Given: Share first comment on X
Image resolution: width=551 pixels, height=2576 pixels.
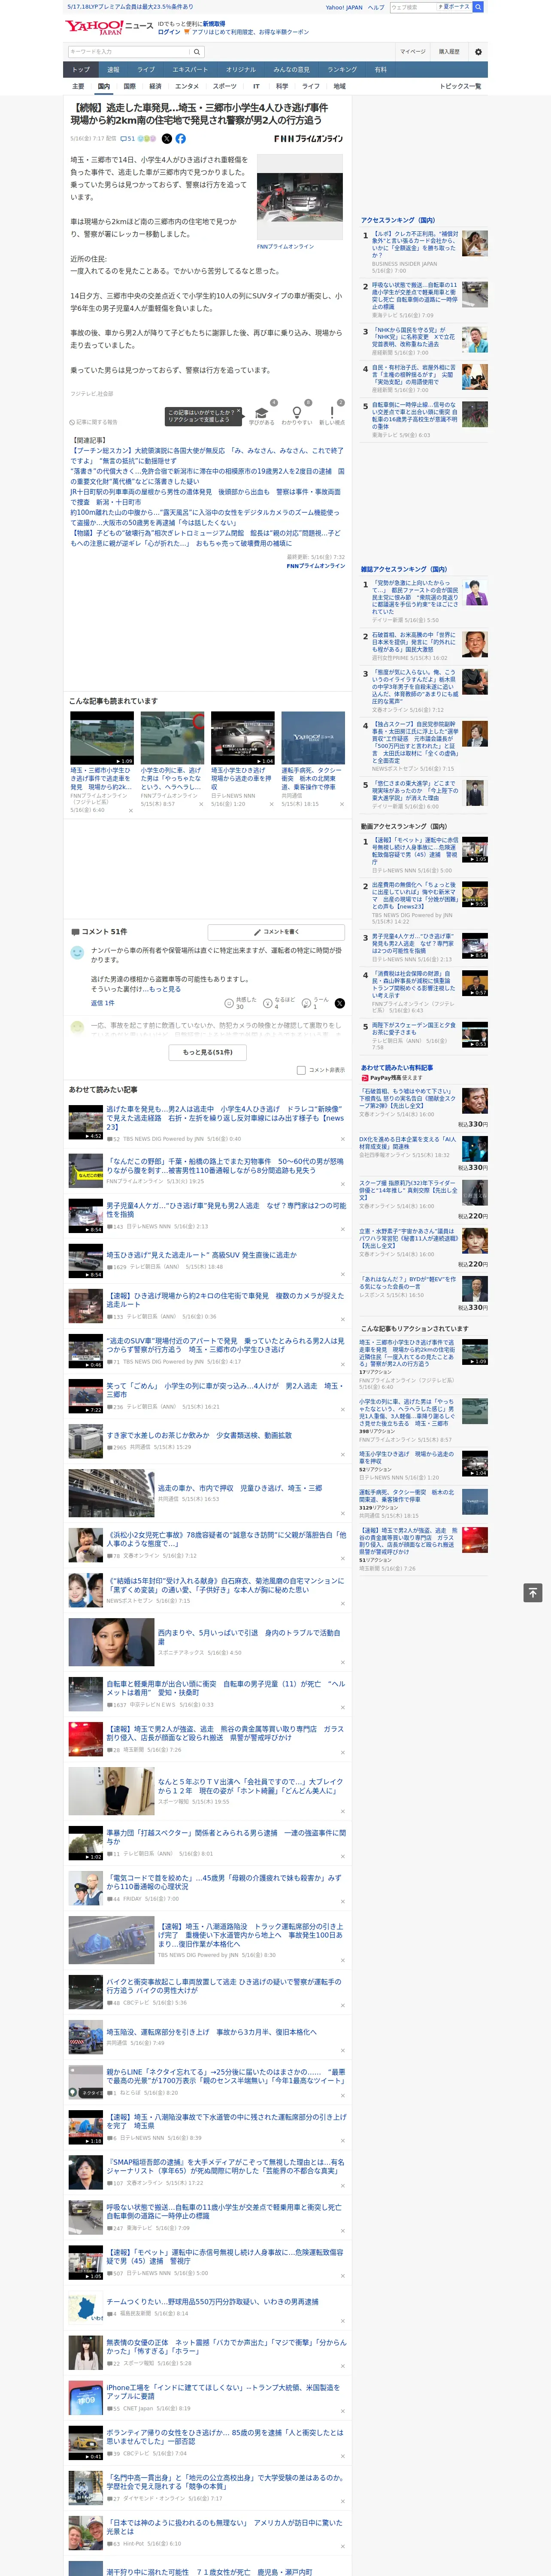Looking at the screenshot, I should (339, 1002).
